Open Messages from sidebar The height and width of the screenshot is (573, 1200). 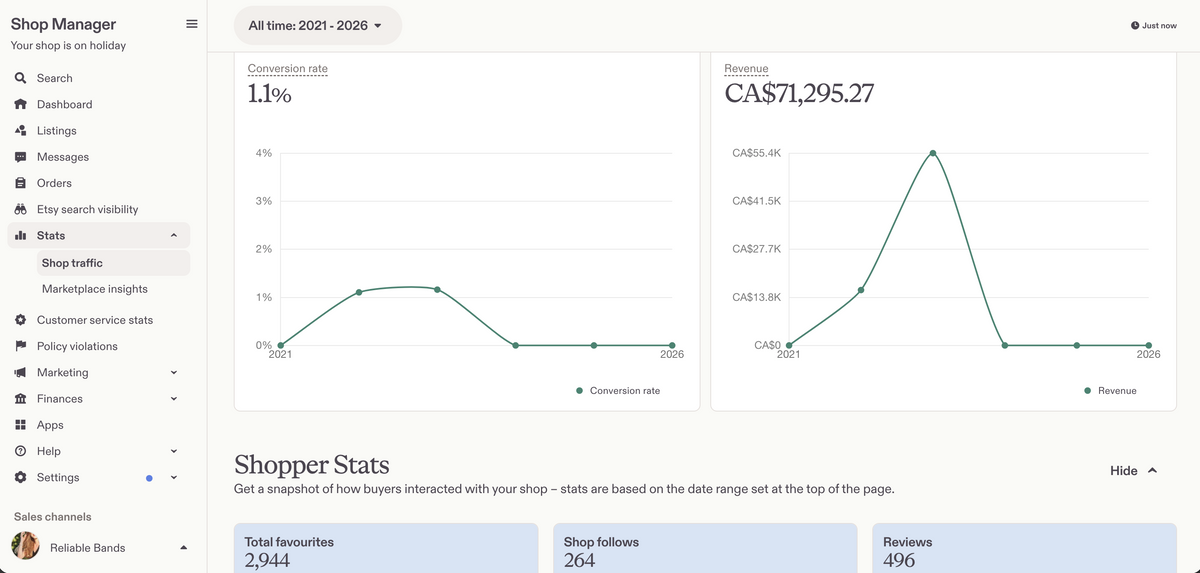tap(63, 157)
